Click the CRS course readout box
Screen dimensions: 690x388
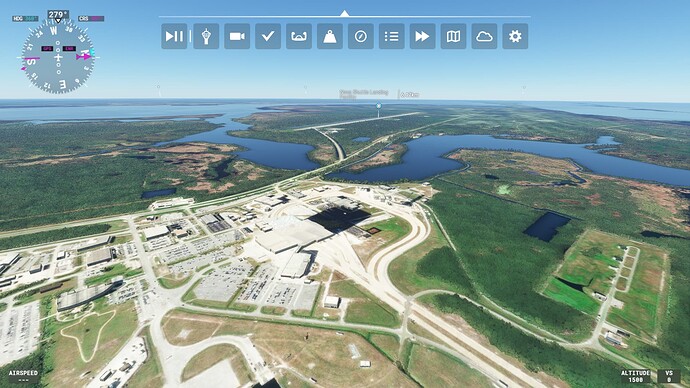91,18
